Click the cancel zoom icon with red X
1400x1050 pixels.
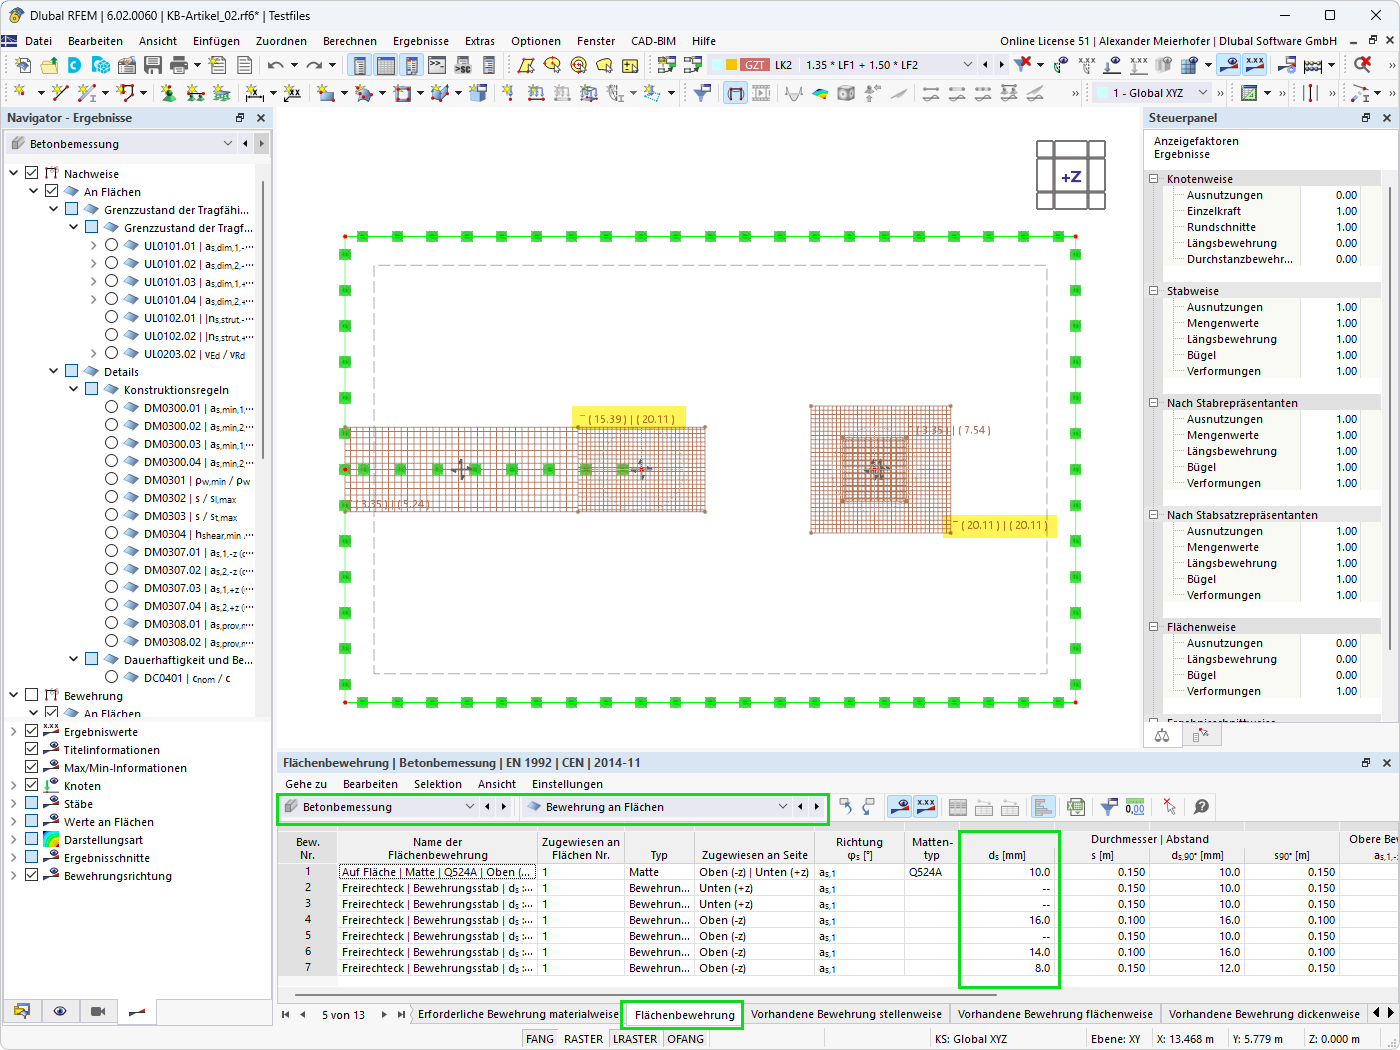point(1363,65)
